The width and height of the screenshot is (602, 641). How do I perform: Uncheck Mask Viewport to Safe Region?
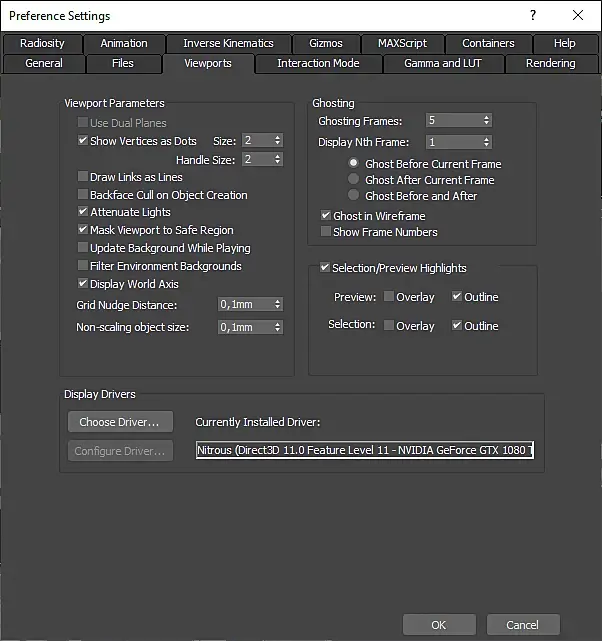tap(83, 229)
